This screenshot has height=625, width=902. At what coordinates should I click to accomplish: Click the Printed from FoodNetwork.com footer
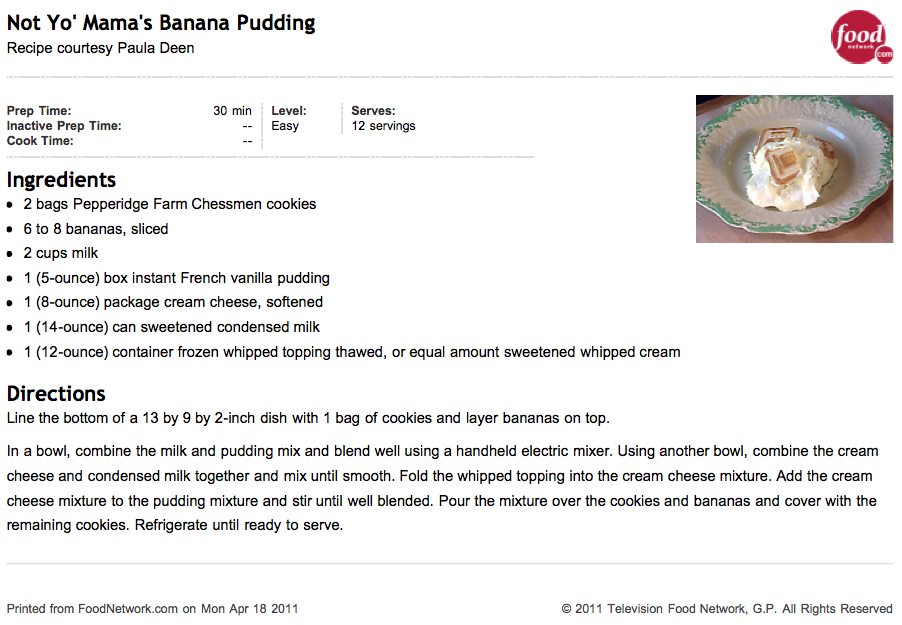(152, 609)
